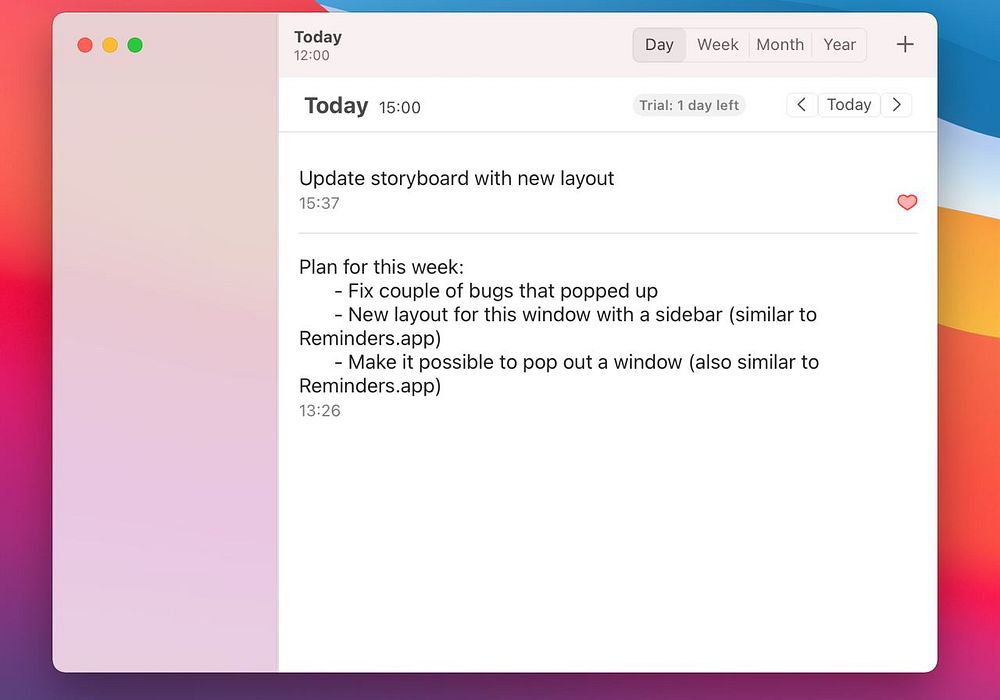The width and height of the screenshot is (1000, 700).
Task: Select note 'Update storyboard with new layout'
Action: pos(456,179)
